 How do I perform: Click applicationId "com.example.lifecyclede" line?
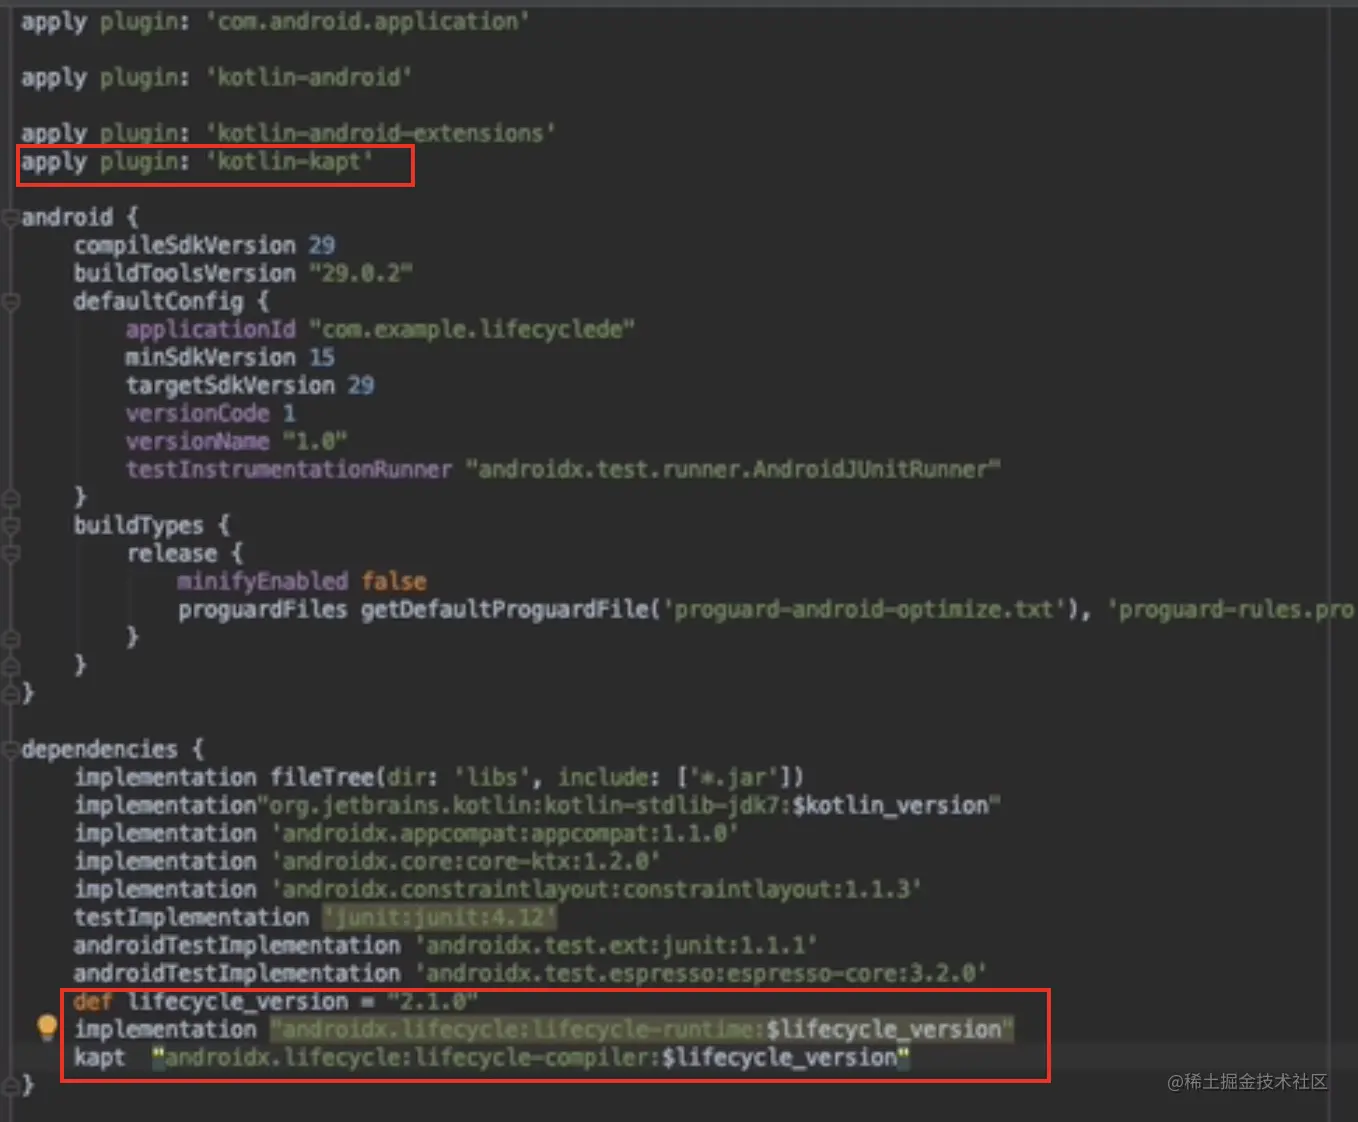(380, 329)
